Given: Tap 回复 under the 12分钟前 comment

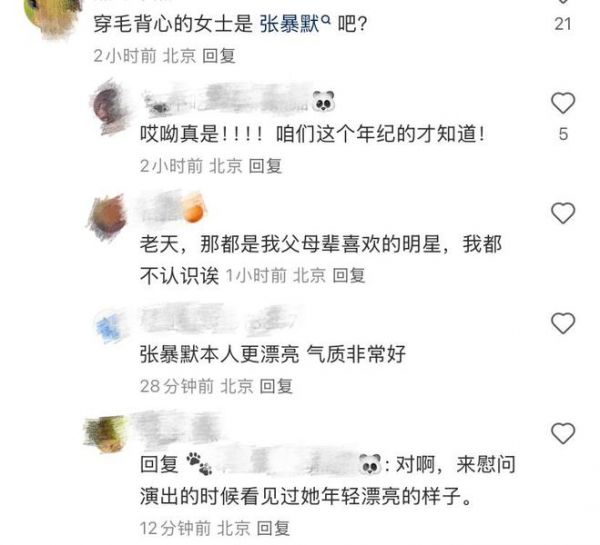Looking at the screenshot, I should 273,529.
